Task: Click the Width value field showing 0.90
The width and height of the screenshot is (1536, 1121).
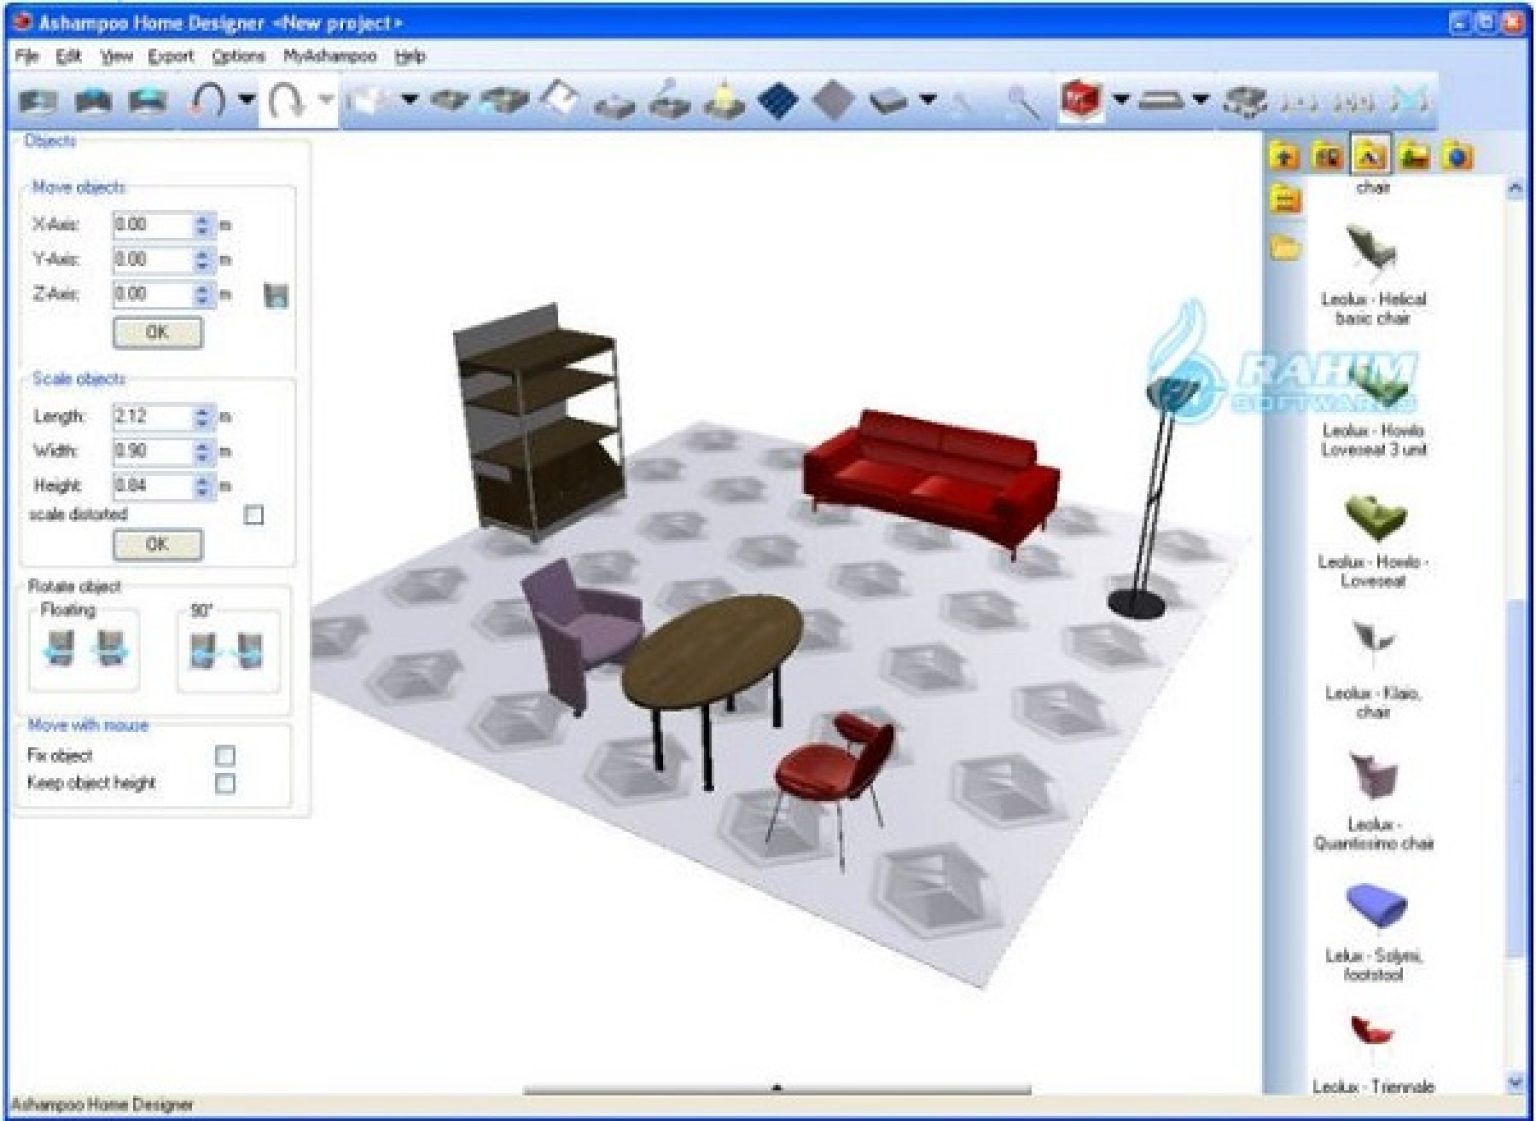Action: 152,451
